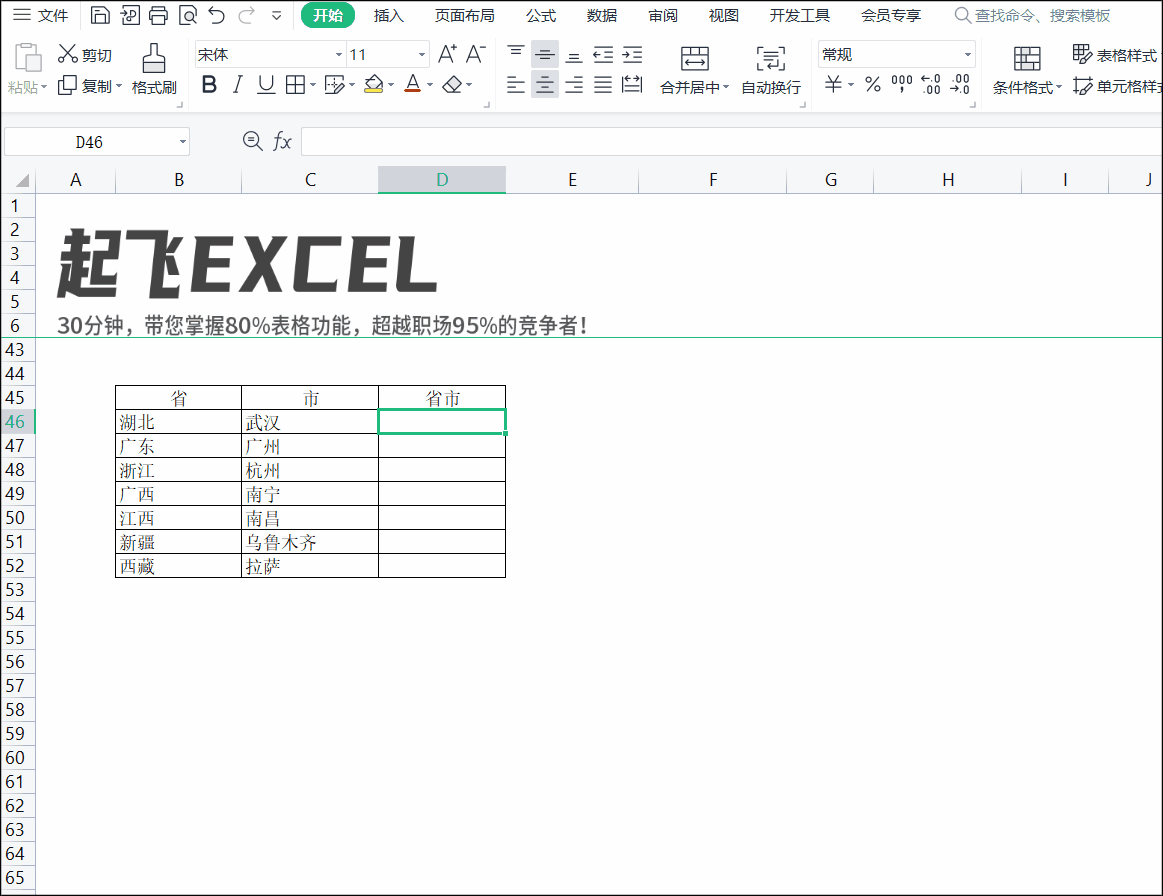Click the decrease indent icon
Image resolution: width=1163 pixels, height=896 pixels.
(603, 54)
